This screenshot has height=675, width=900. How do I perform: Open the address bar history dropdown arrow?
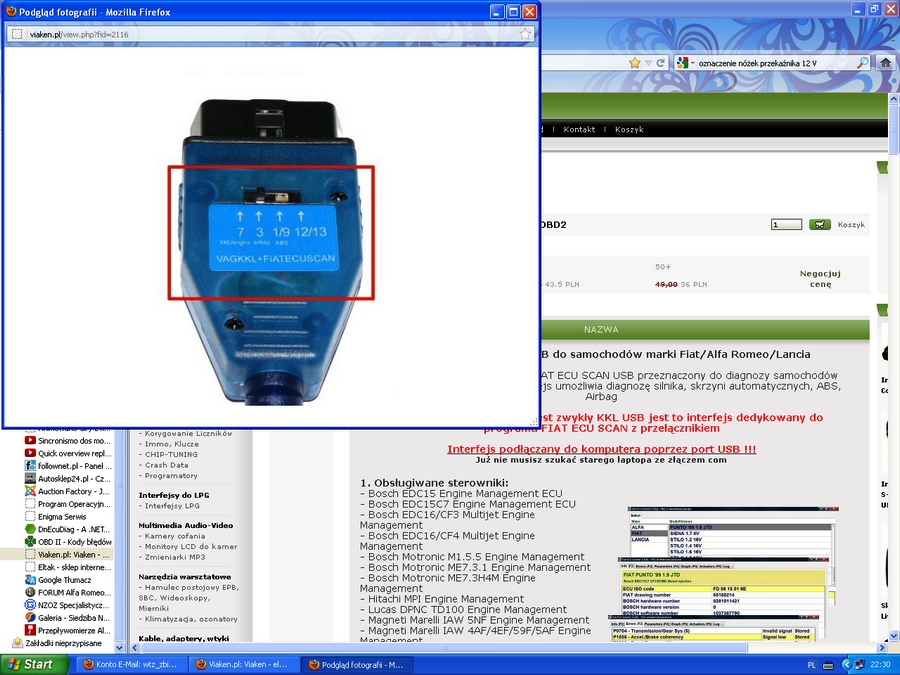click(x=649, y=63)
